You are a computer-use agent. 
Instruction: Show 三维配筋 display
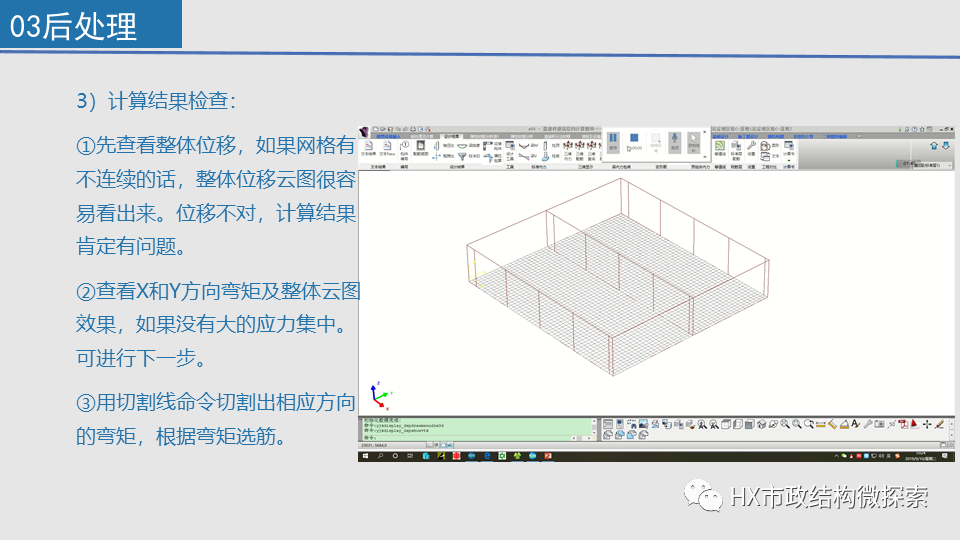click(580, 151)
